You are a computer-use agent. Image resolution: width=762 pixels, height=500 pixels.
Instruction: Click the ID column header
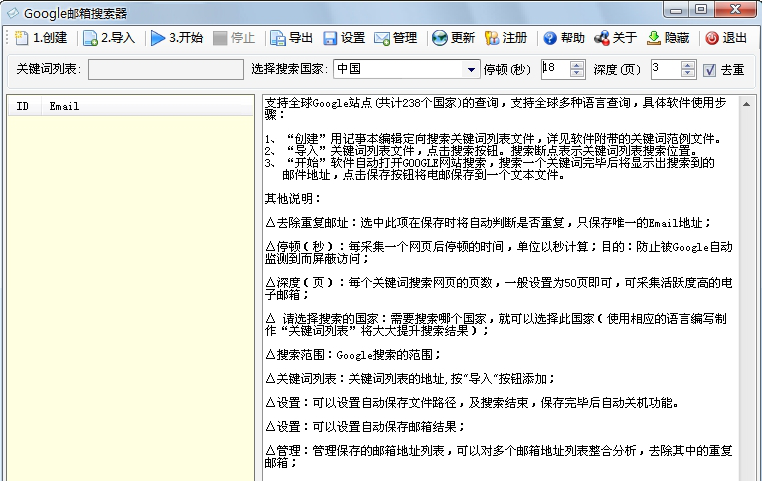click(x=23, y=106)
